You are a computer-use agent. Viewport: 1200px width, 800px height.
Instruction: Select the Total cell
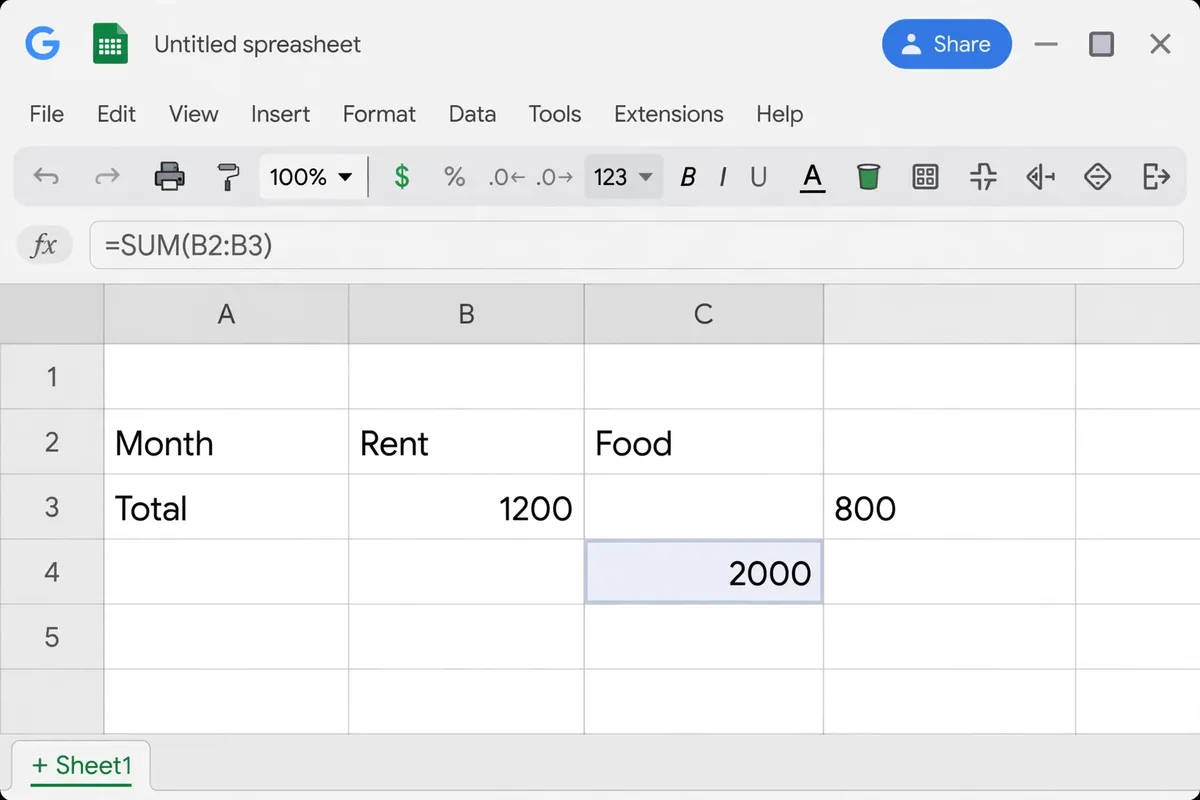[x=226, y=507]
